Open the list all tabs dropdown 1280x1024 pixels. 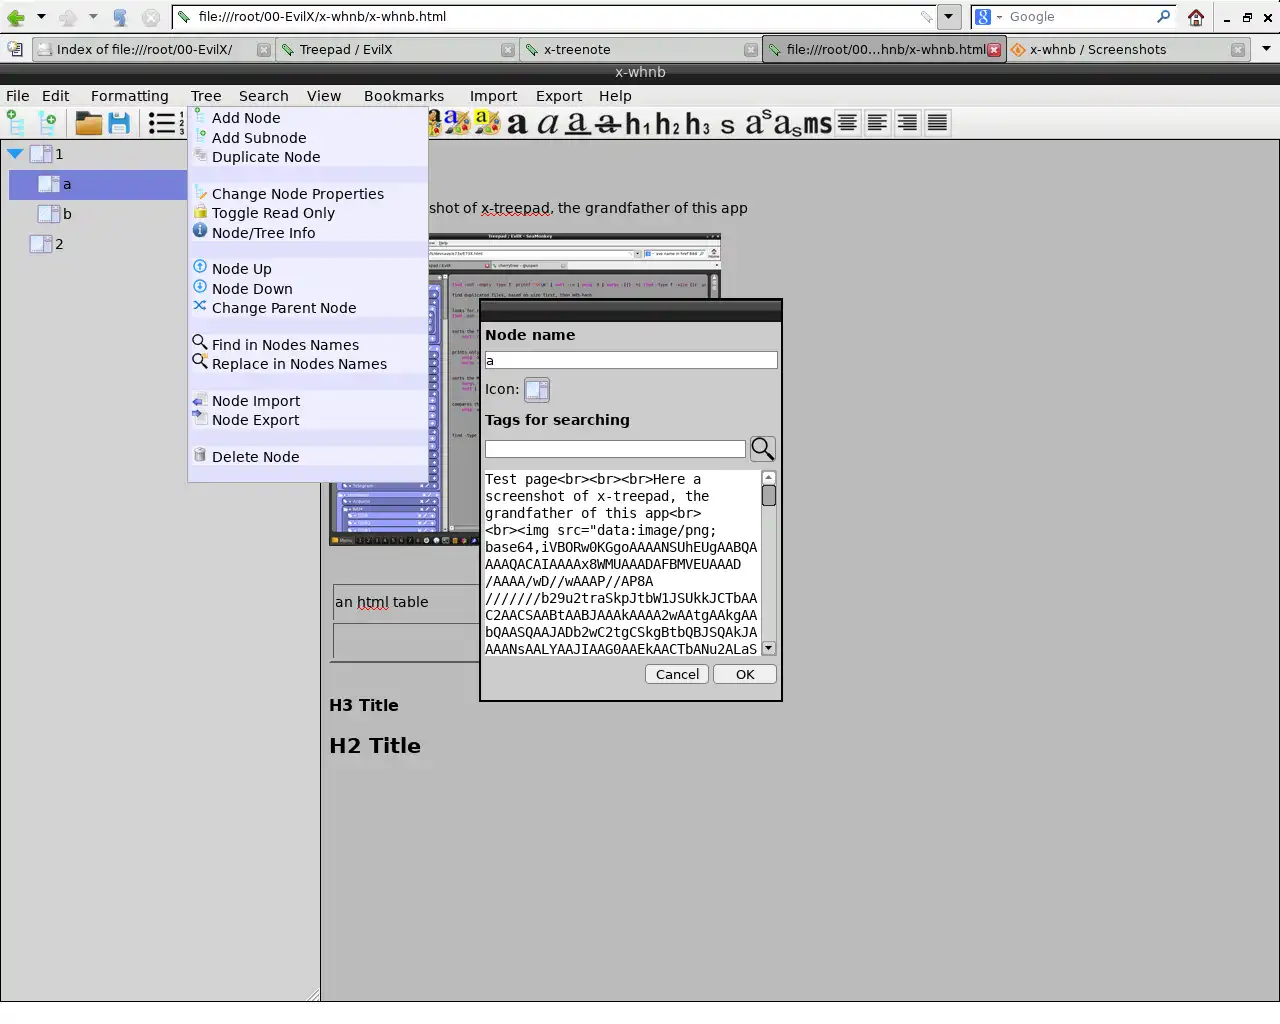(x=1266, y=49)
